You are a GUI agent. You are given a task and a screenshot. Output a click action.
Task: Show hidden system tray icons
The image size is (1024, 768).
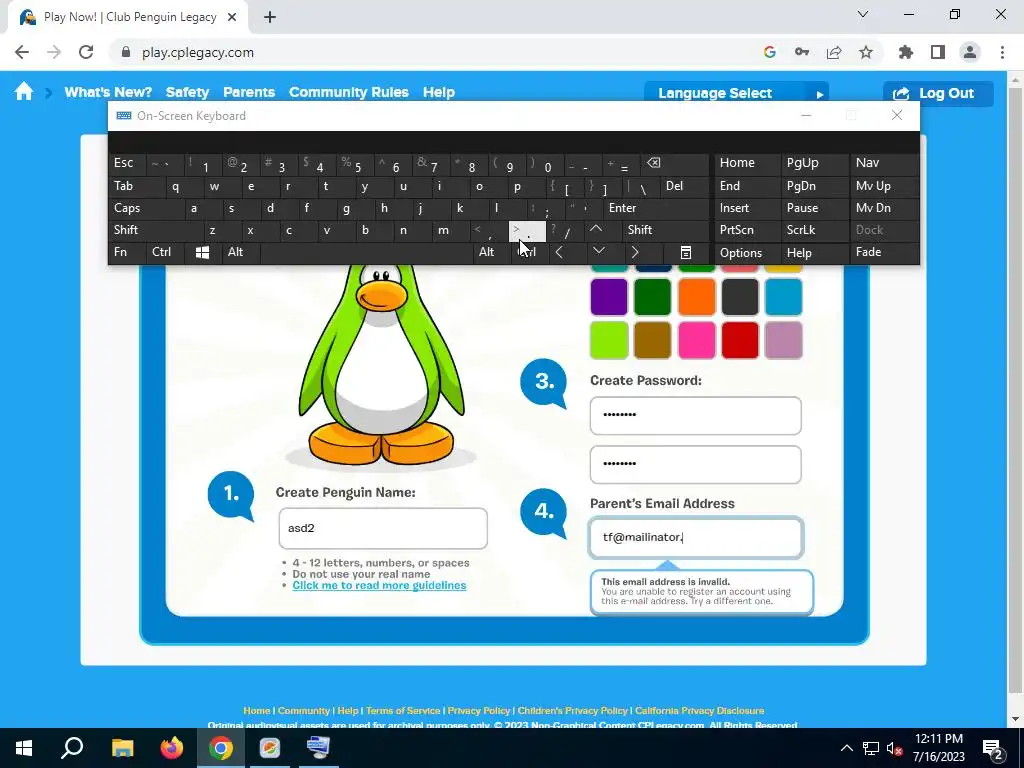click(x=846, y=748)
